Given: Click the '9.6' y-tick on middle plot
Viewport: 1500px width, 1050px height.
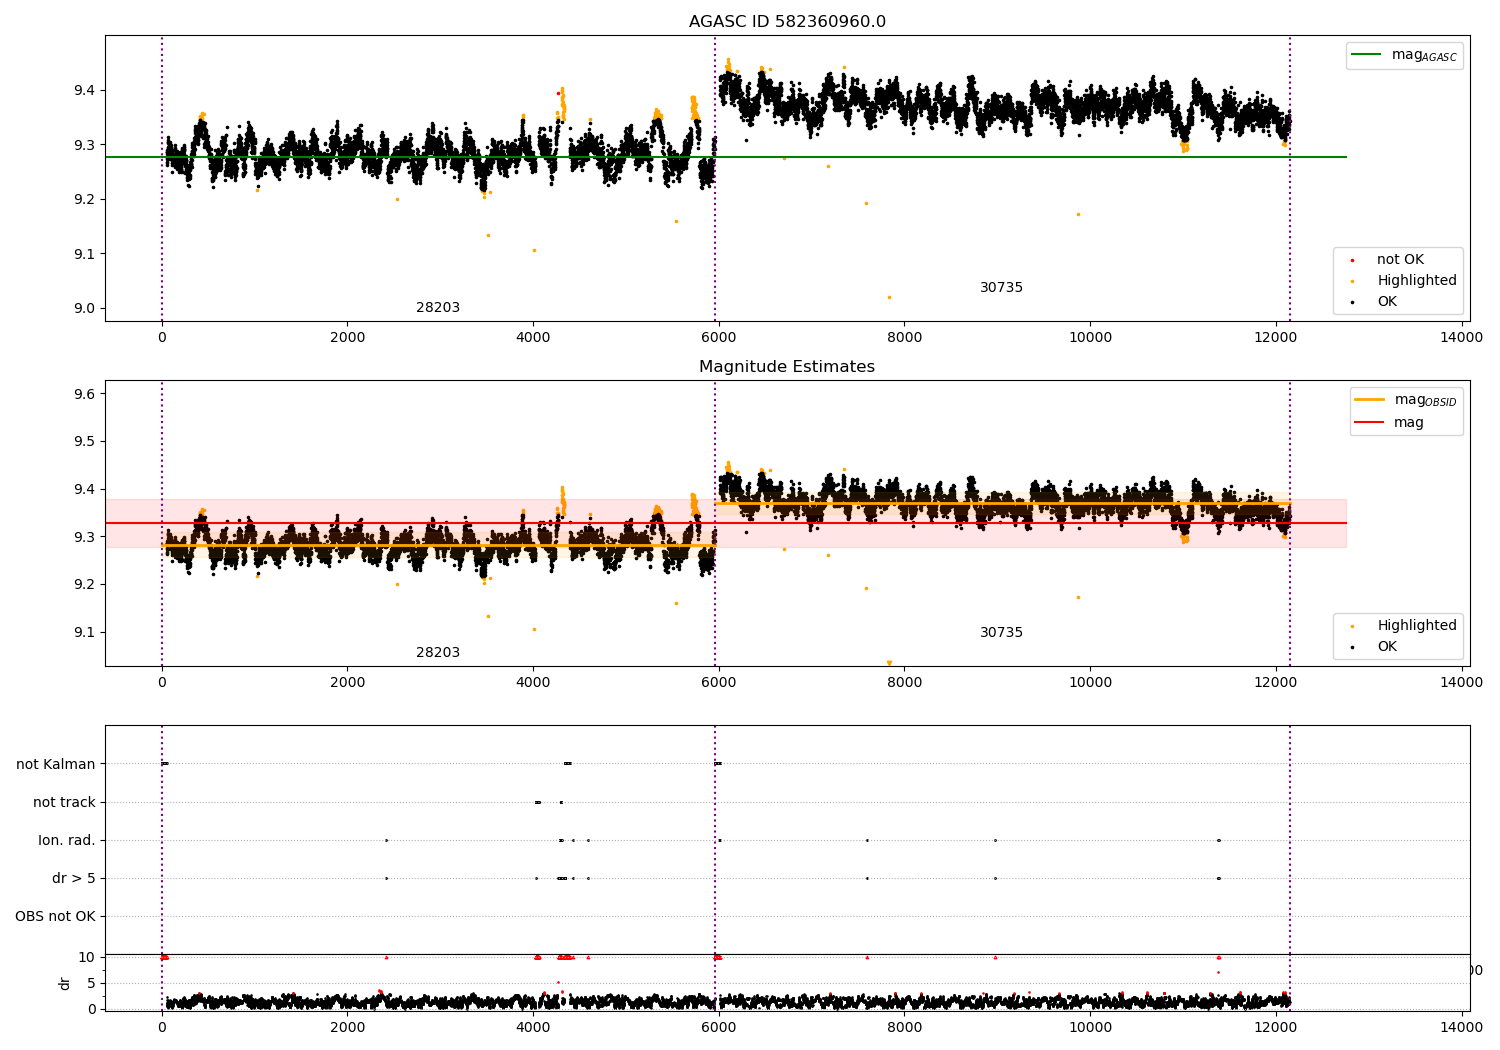Looking at the screenshot, I should [x=85, y=394].
